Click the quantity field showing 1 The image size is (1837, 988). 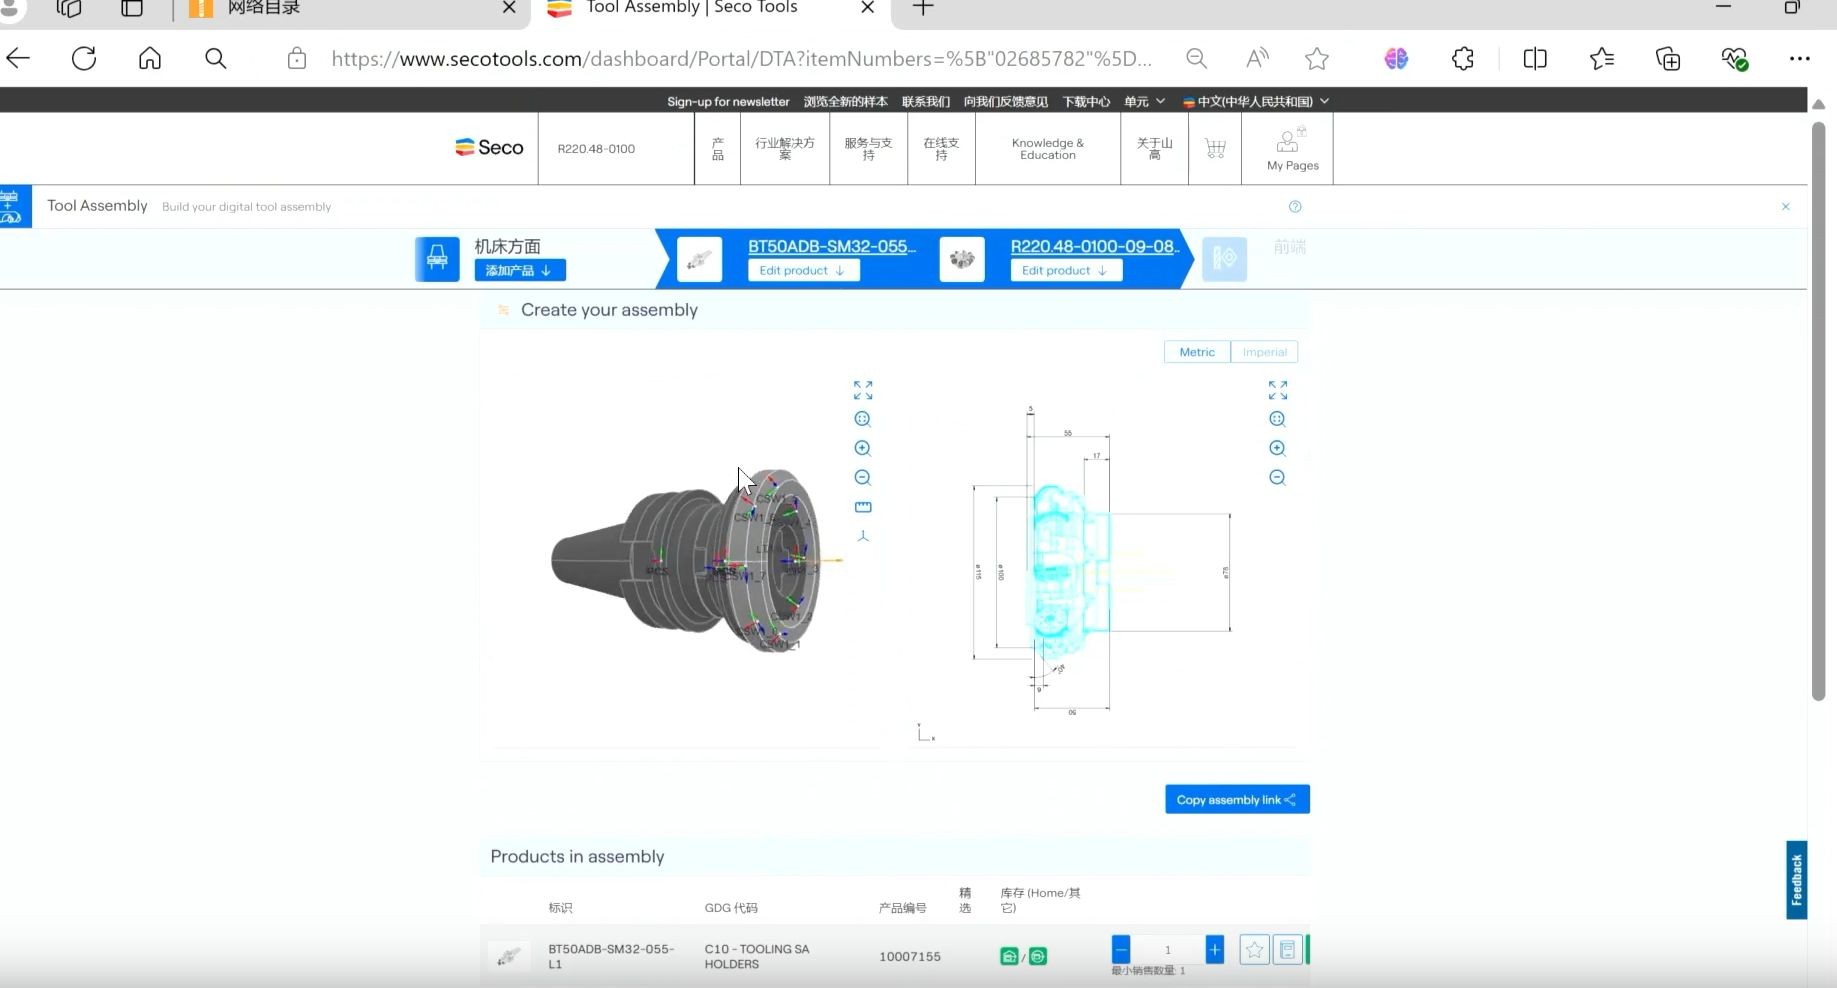click(1167, 949)
